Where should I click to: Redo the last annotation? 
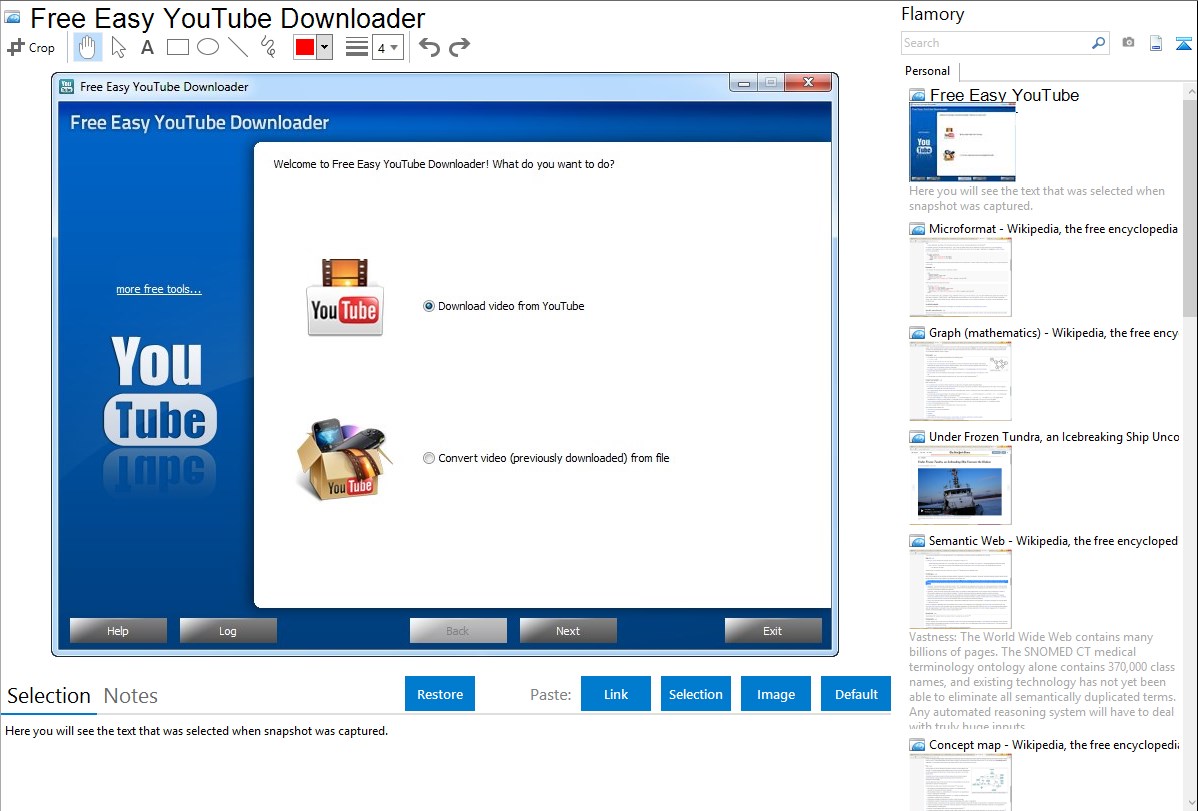[459, 47]
